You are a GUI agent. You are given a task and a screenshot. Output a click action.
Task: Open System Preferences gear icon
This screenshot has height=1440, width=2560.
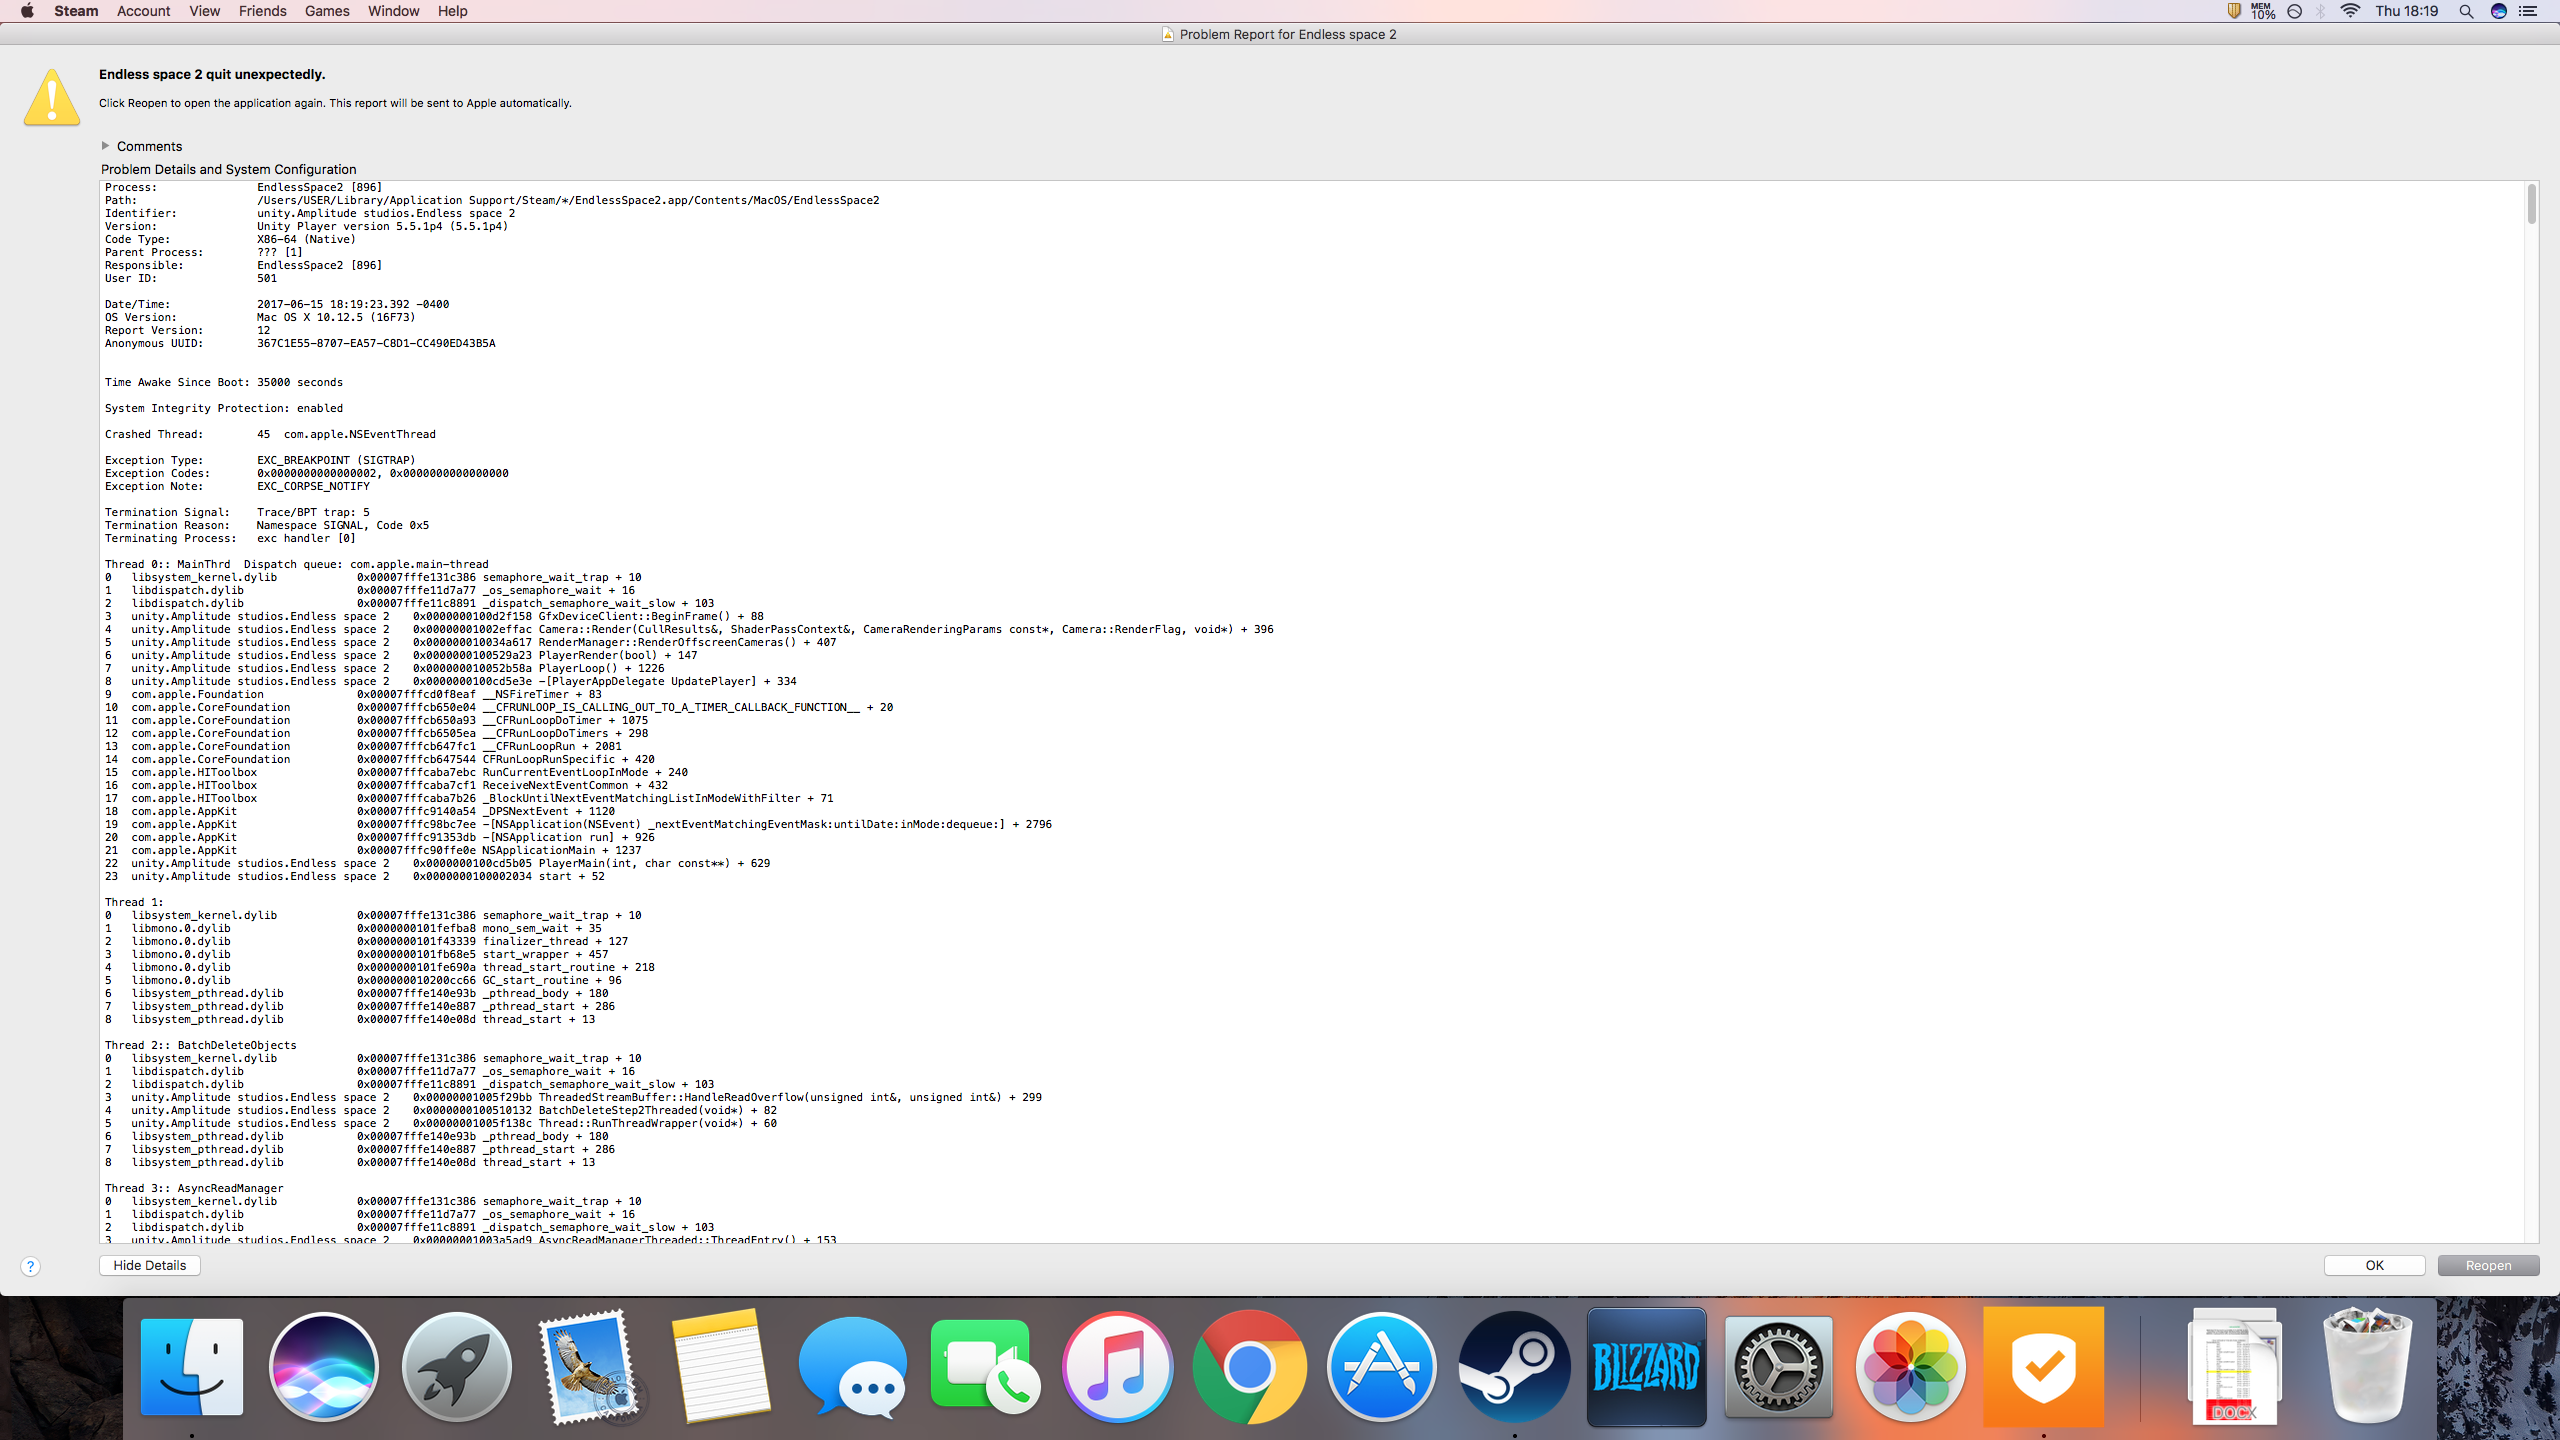[x=1778, y=1367]
